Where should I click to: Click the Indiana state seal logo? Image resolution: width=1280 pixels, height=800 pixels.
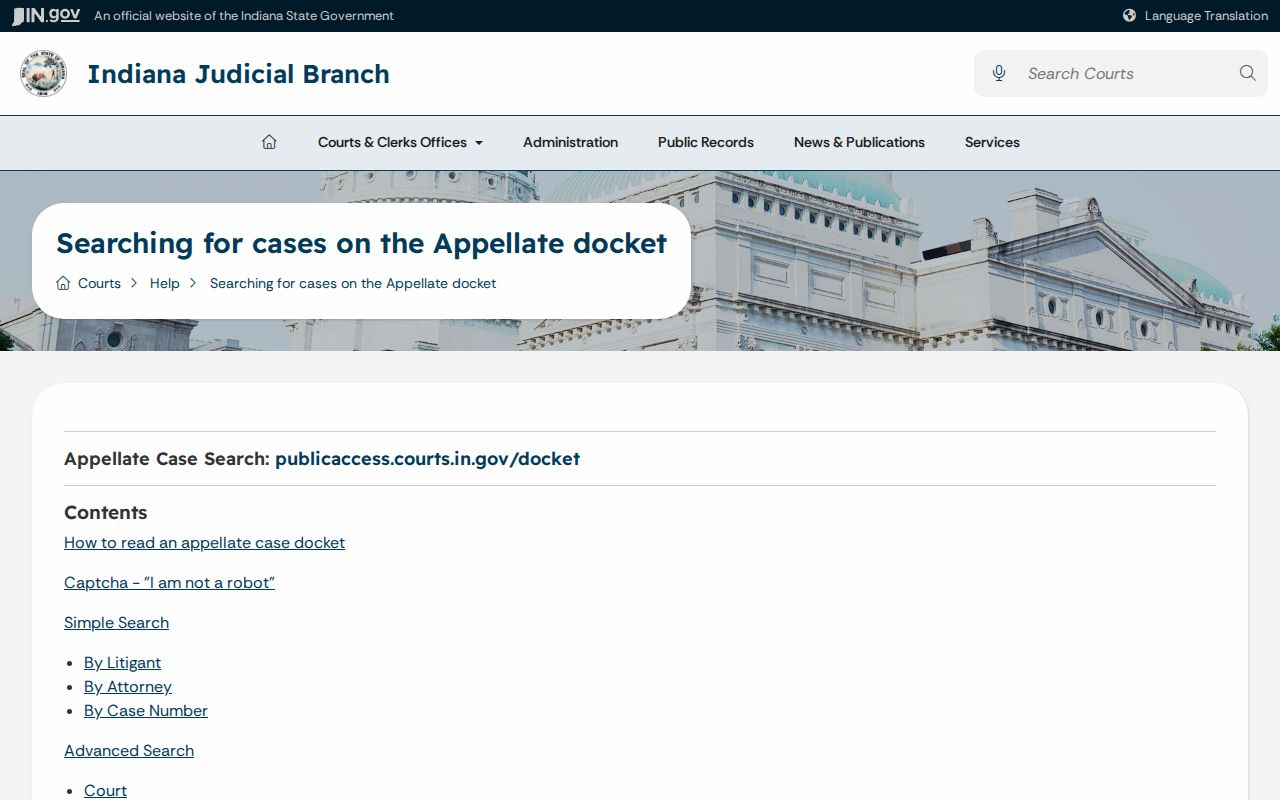(43, 74)
